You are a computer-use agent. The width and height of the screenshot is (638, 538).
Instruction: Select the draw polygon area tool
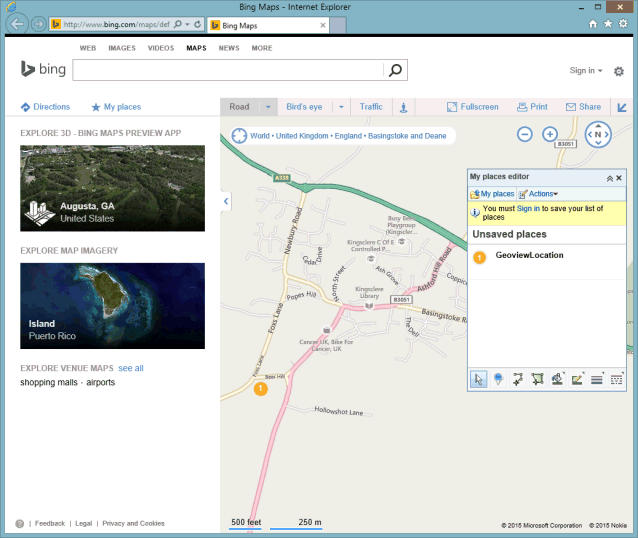(537, 379)
